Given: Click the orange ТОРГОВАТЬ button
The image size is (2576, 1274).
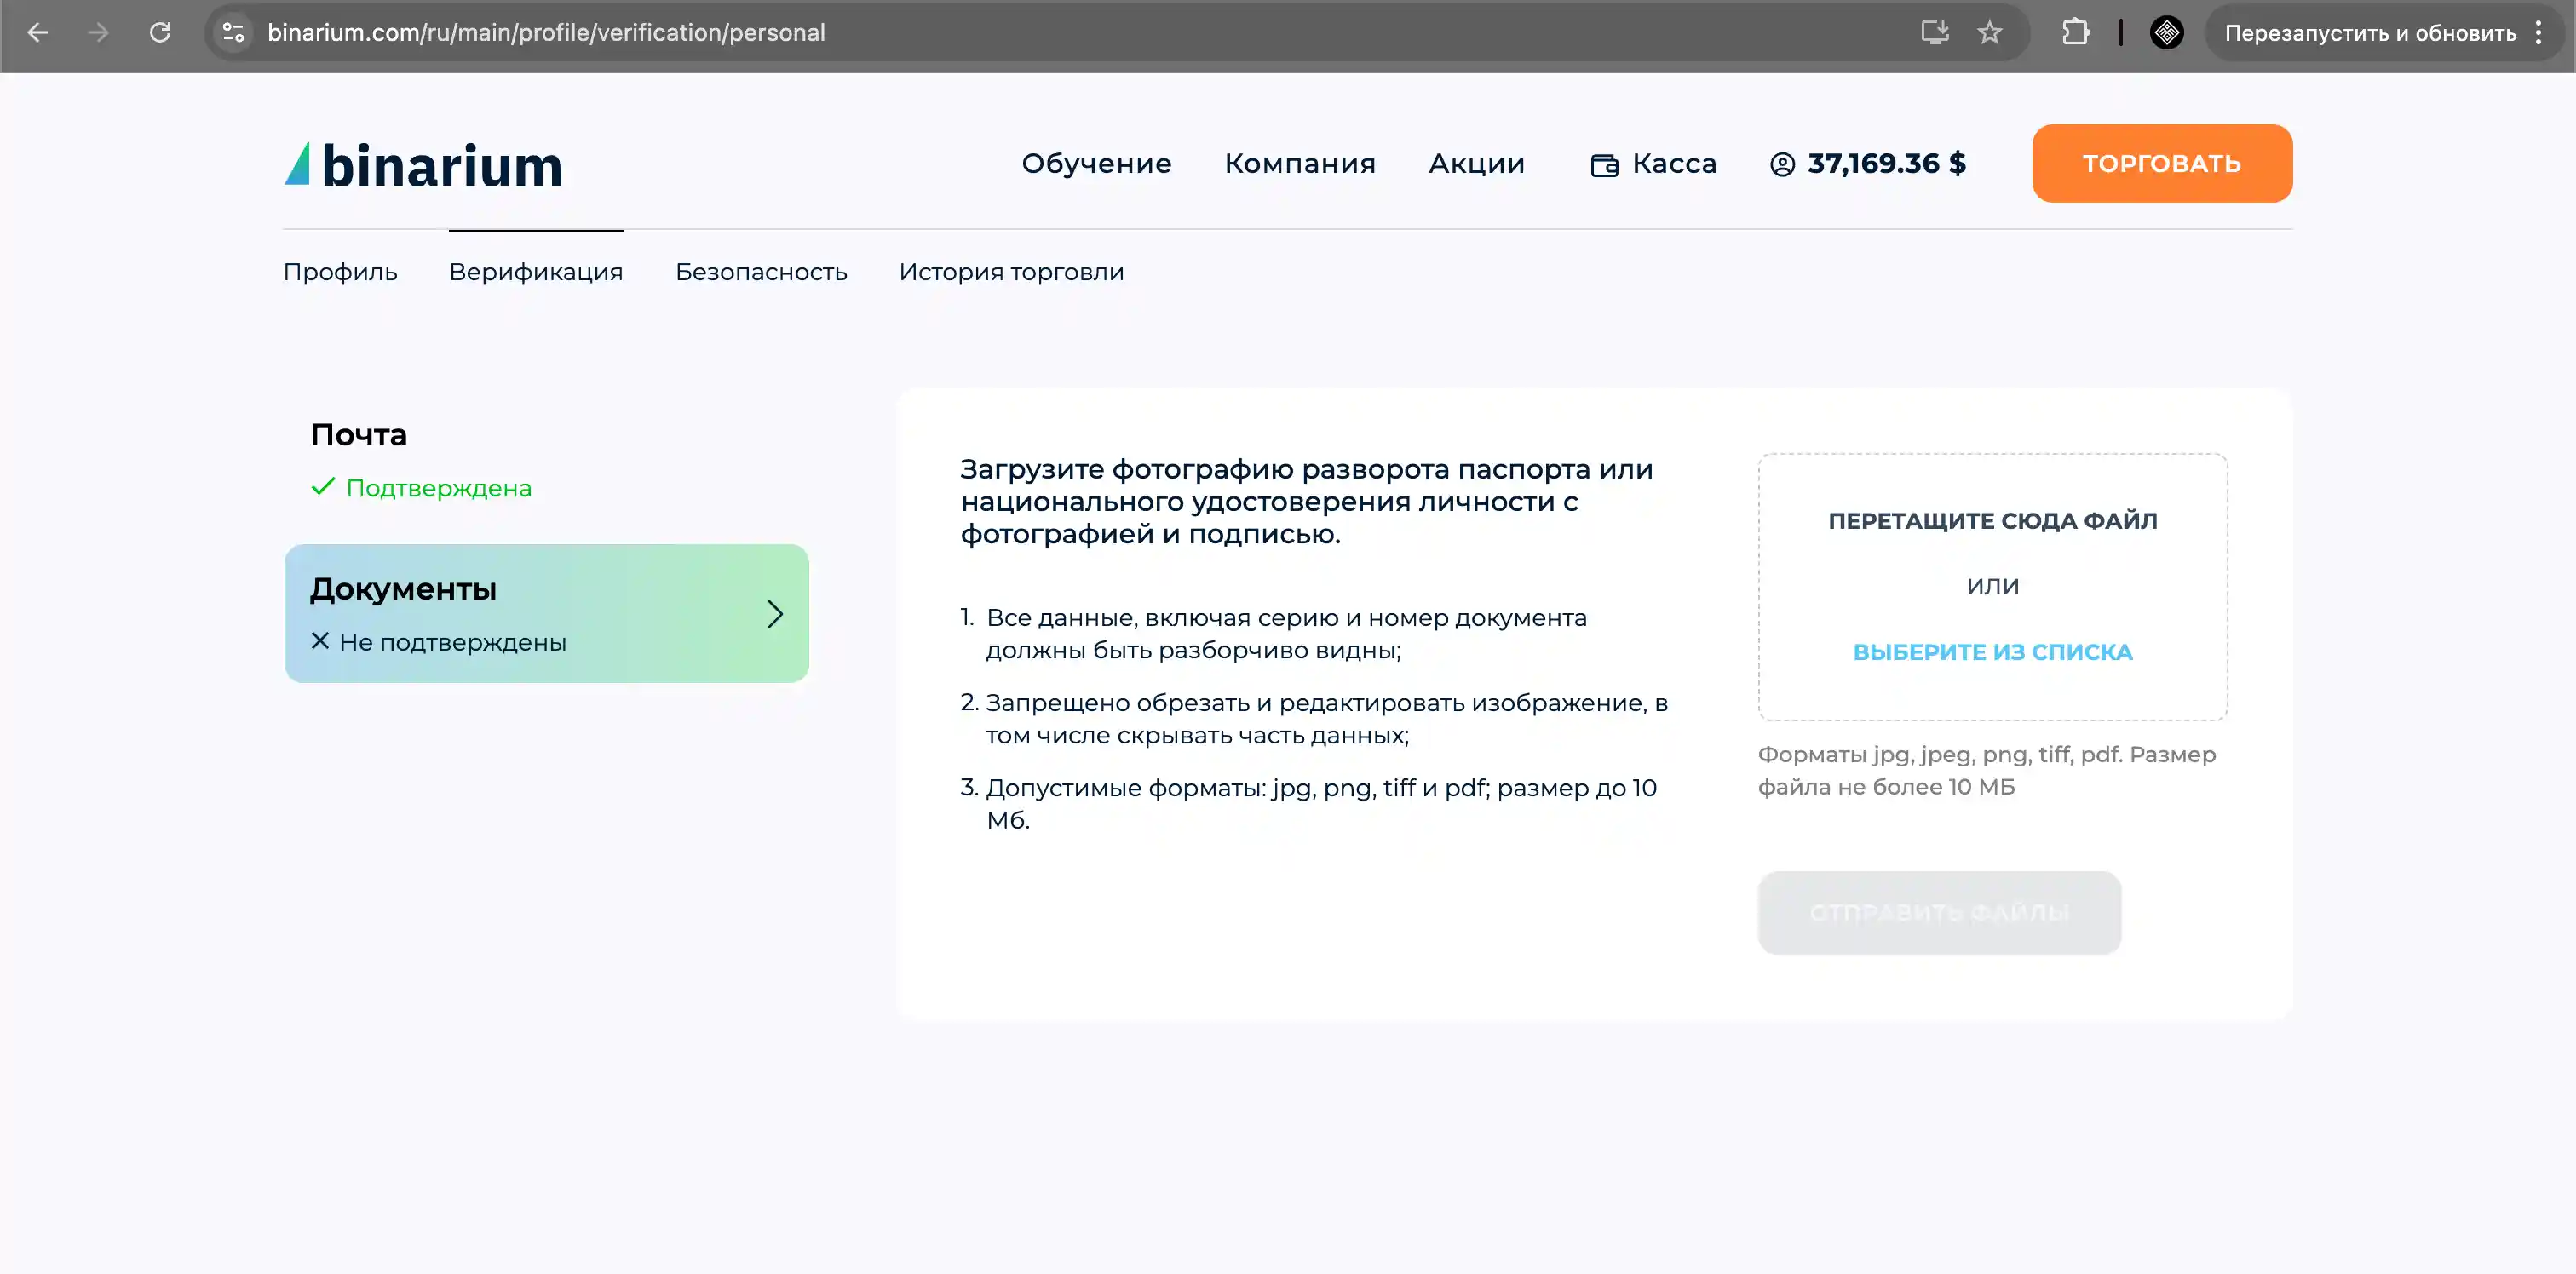Looking at the screenshot, I should point(2162,164).
